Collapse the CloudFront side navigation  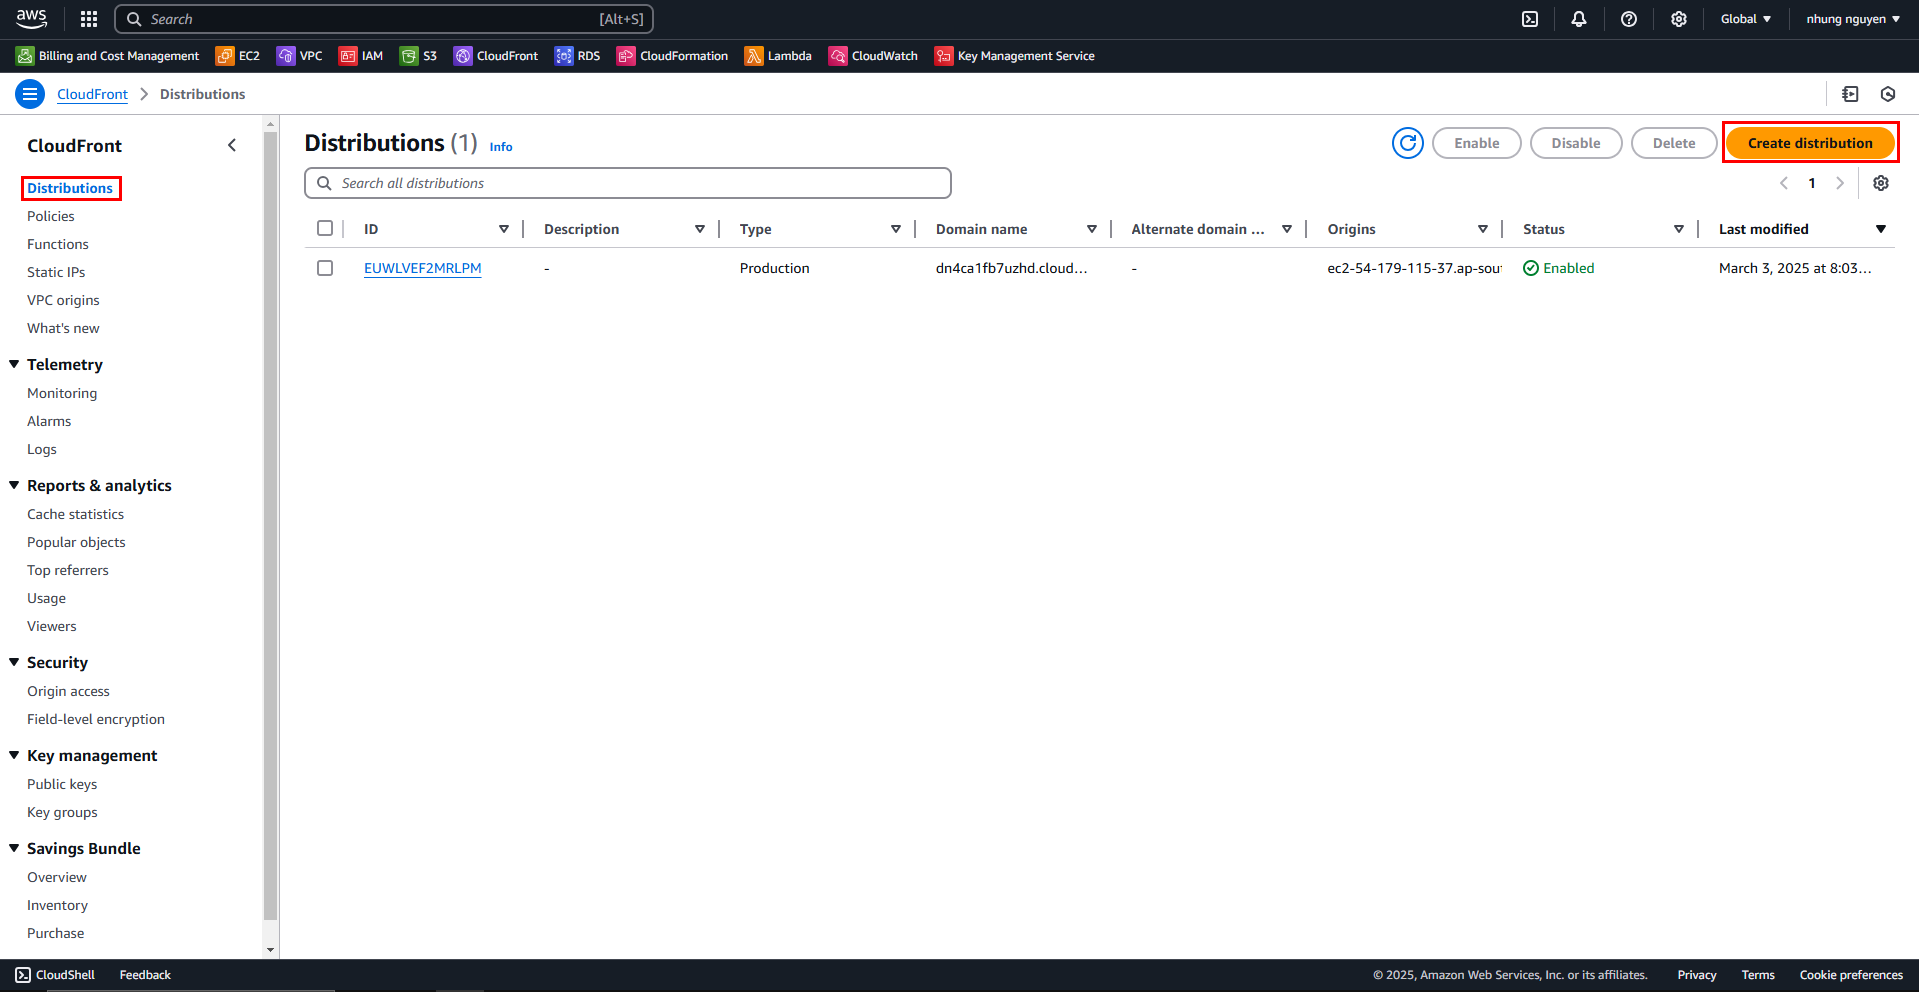pyautogui.click(x=232, y=145)
